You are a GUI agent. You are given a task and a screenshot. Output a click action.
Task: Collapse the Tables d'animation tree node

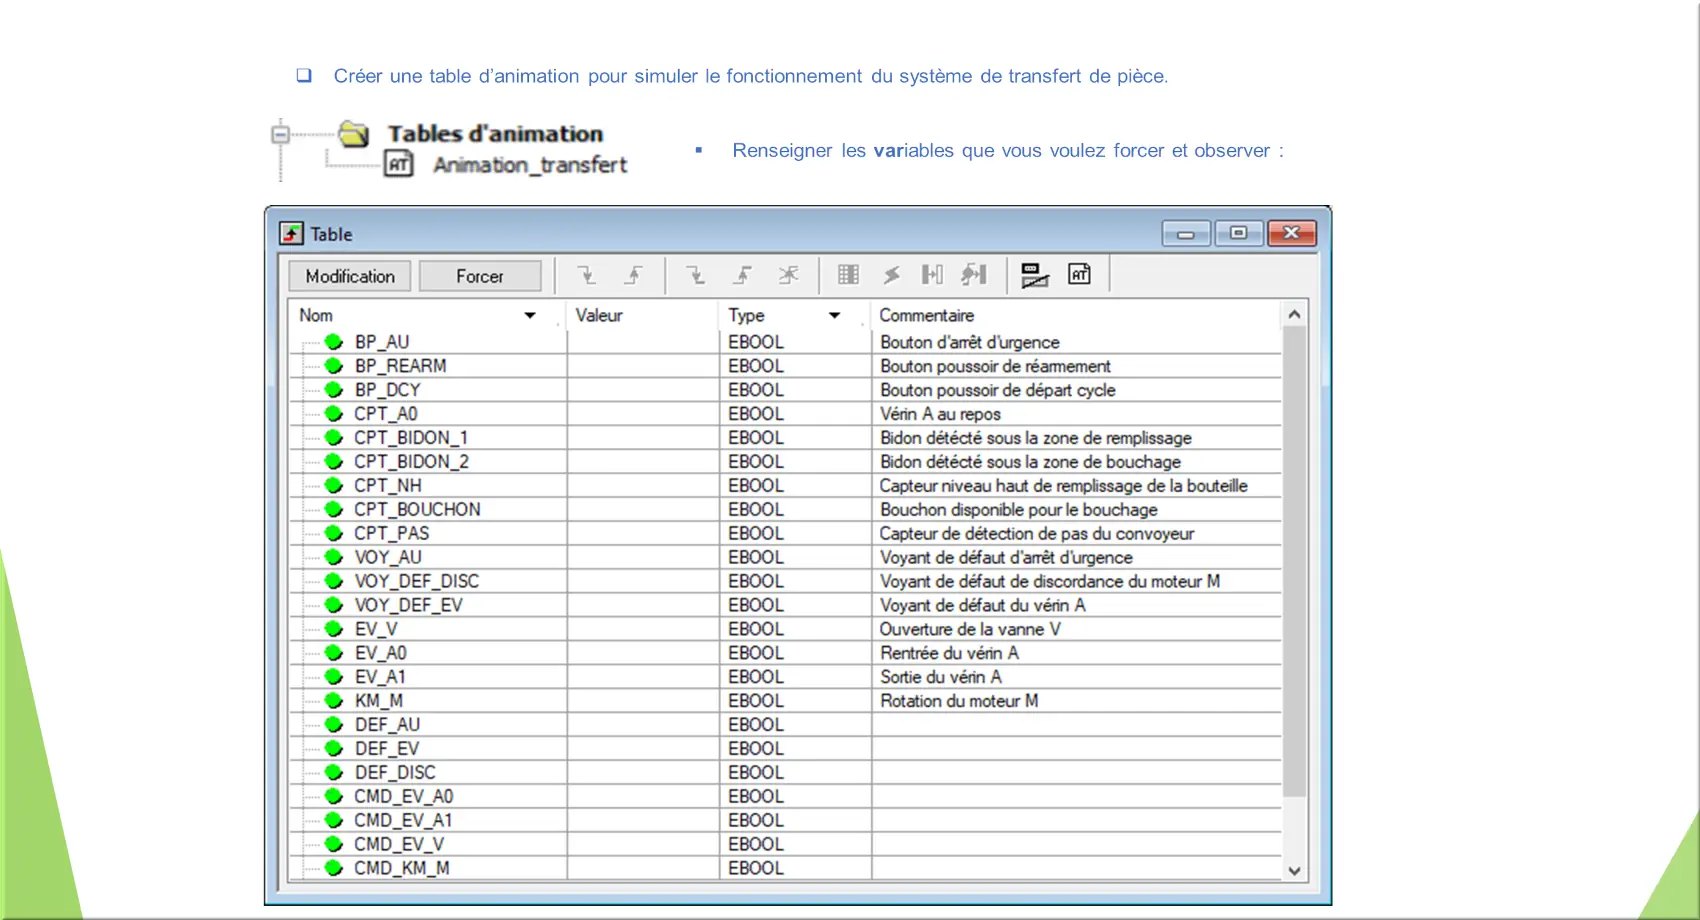point(281,134)
